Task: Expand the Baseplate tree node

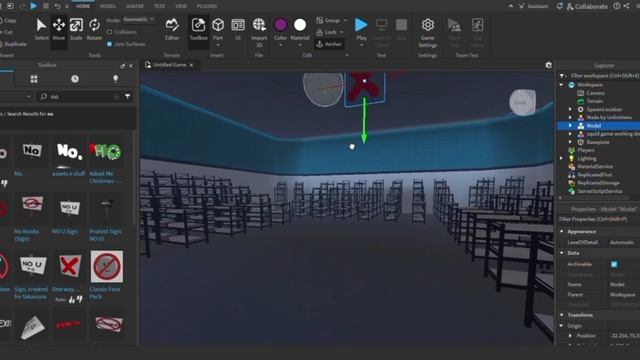Action: point(570,142)
